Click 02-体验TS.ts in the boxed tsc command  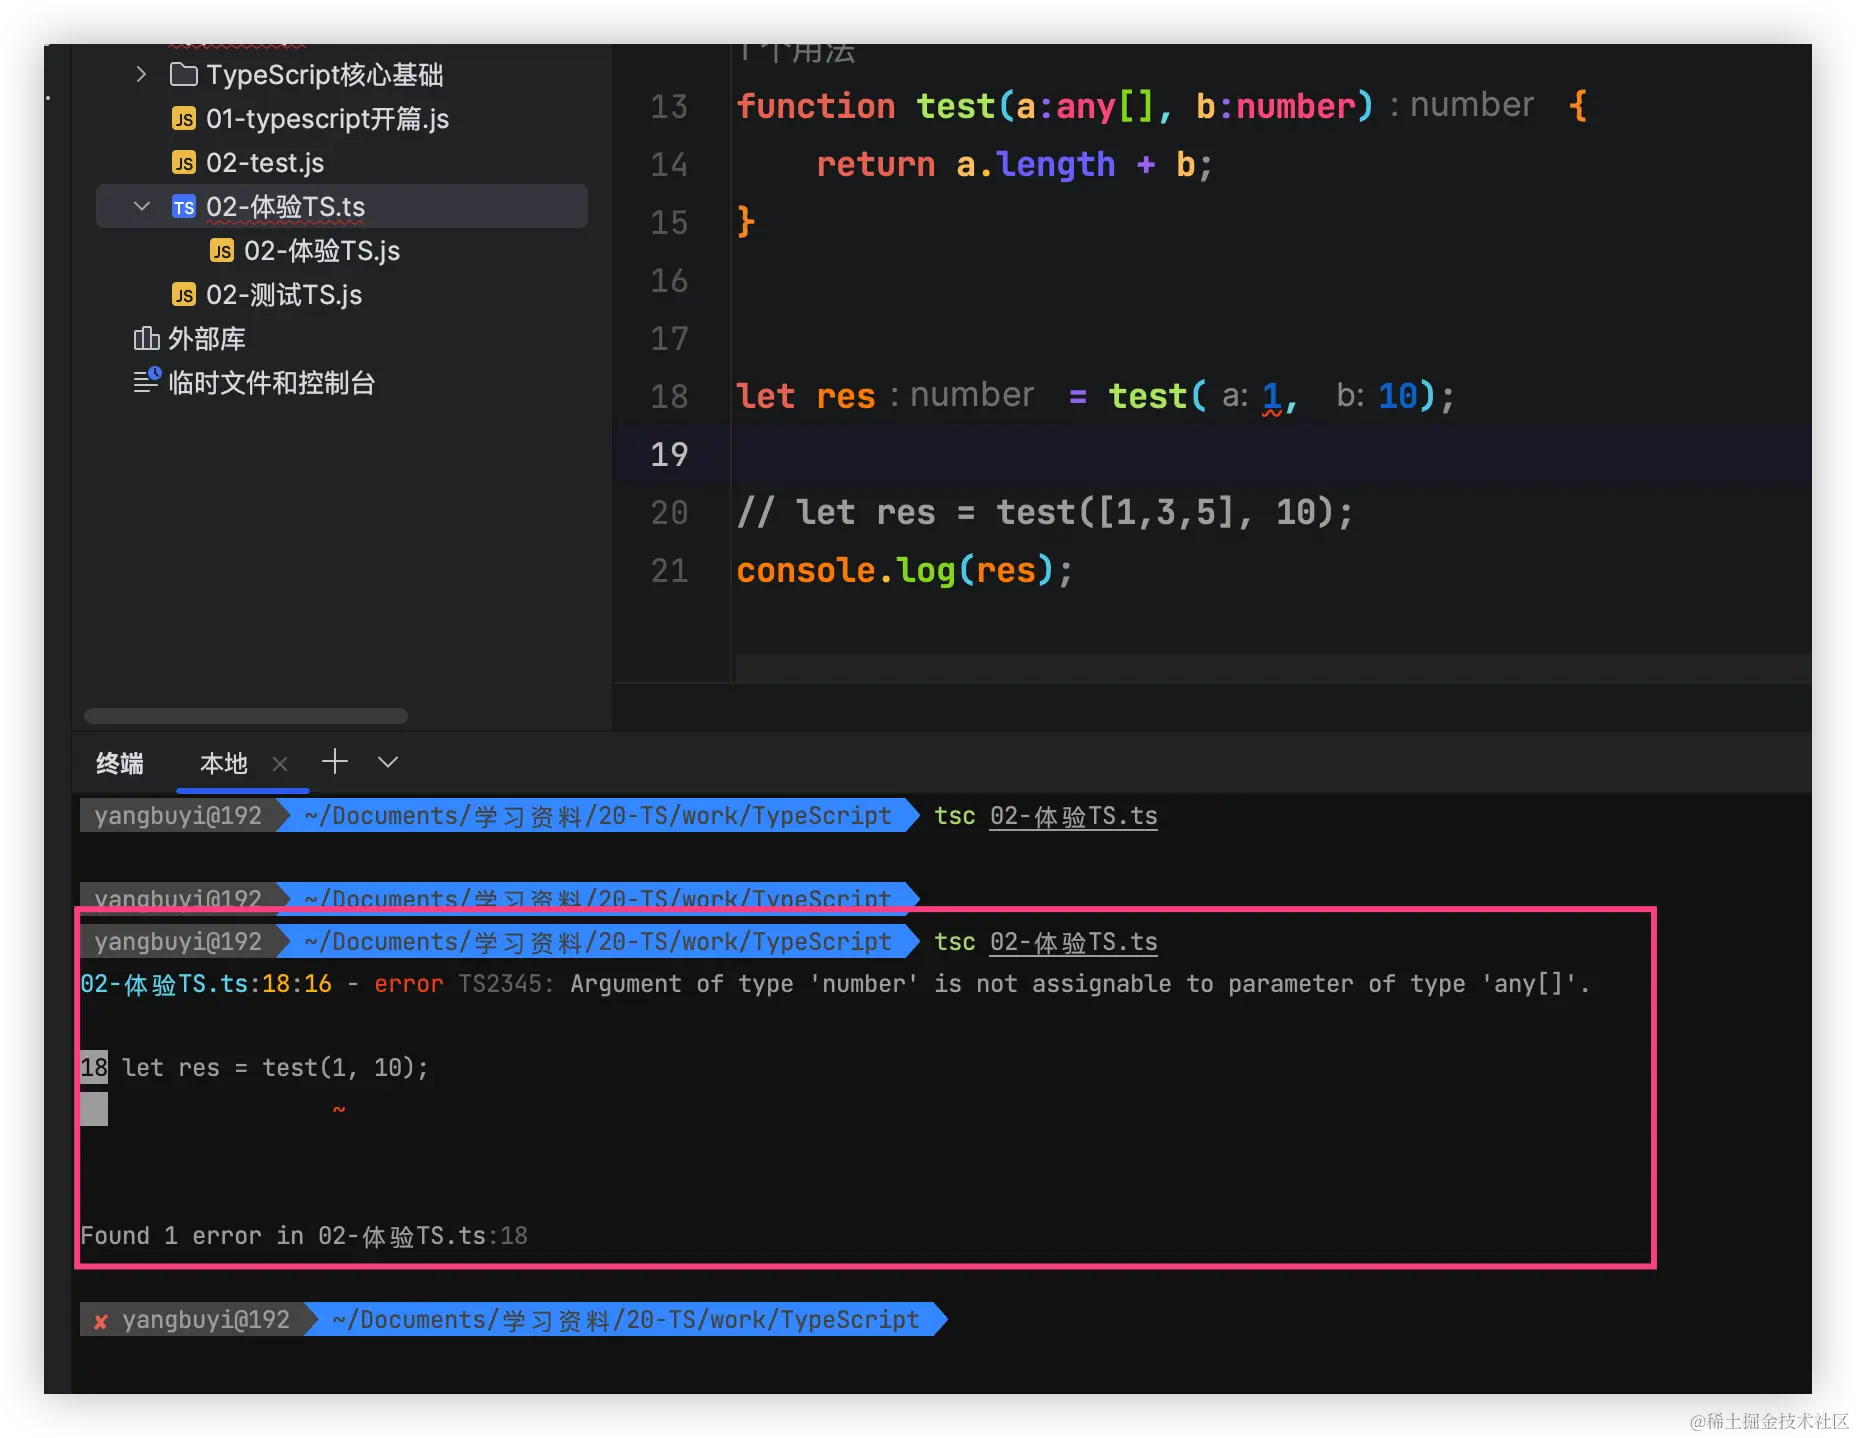pos(1074,942)
